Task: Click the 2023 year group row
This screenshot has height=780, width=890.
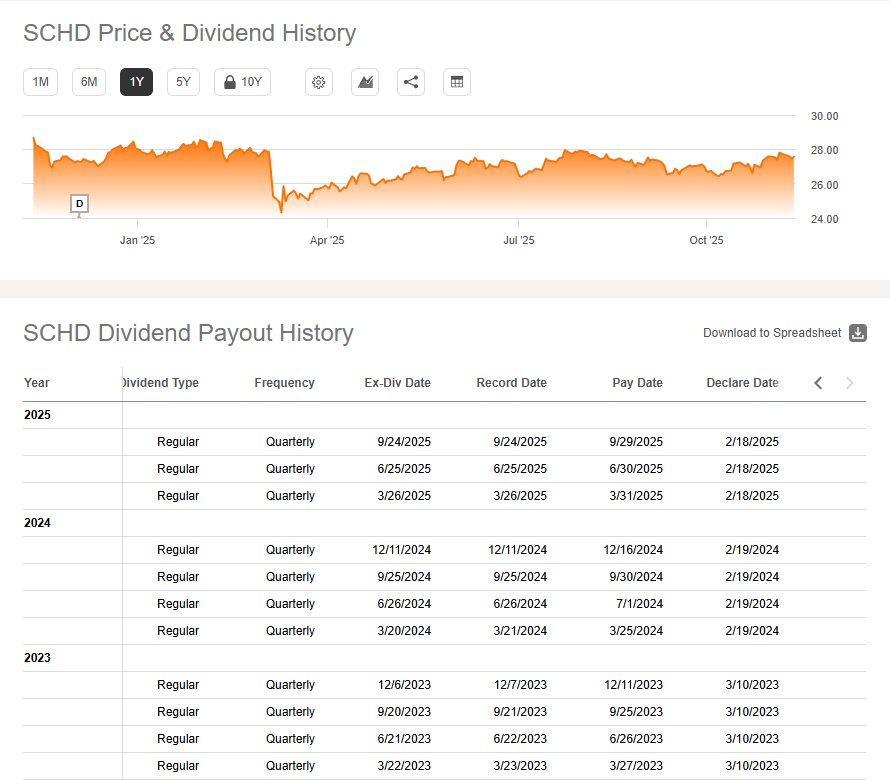Action: [444, 658]
